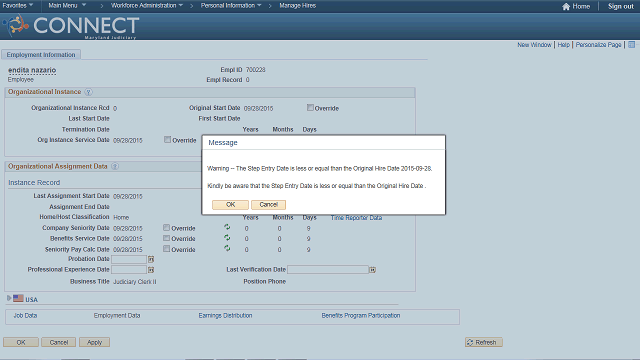The image size is (640, 360).
Task: Open the Favorites dropdown menu
Action: [x=18, y=6]
